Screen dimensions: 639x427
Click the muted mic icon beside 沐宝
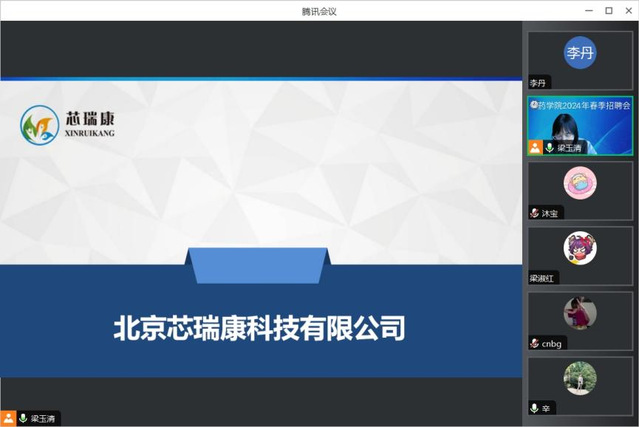coord(535,213)
